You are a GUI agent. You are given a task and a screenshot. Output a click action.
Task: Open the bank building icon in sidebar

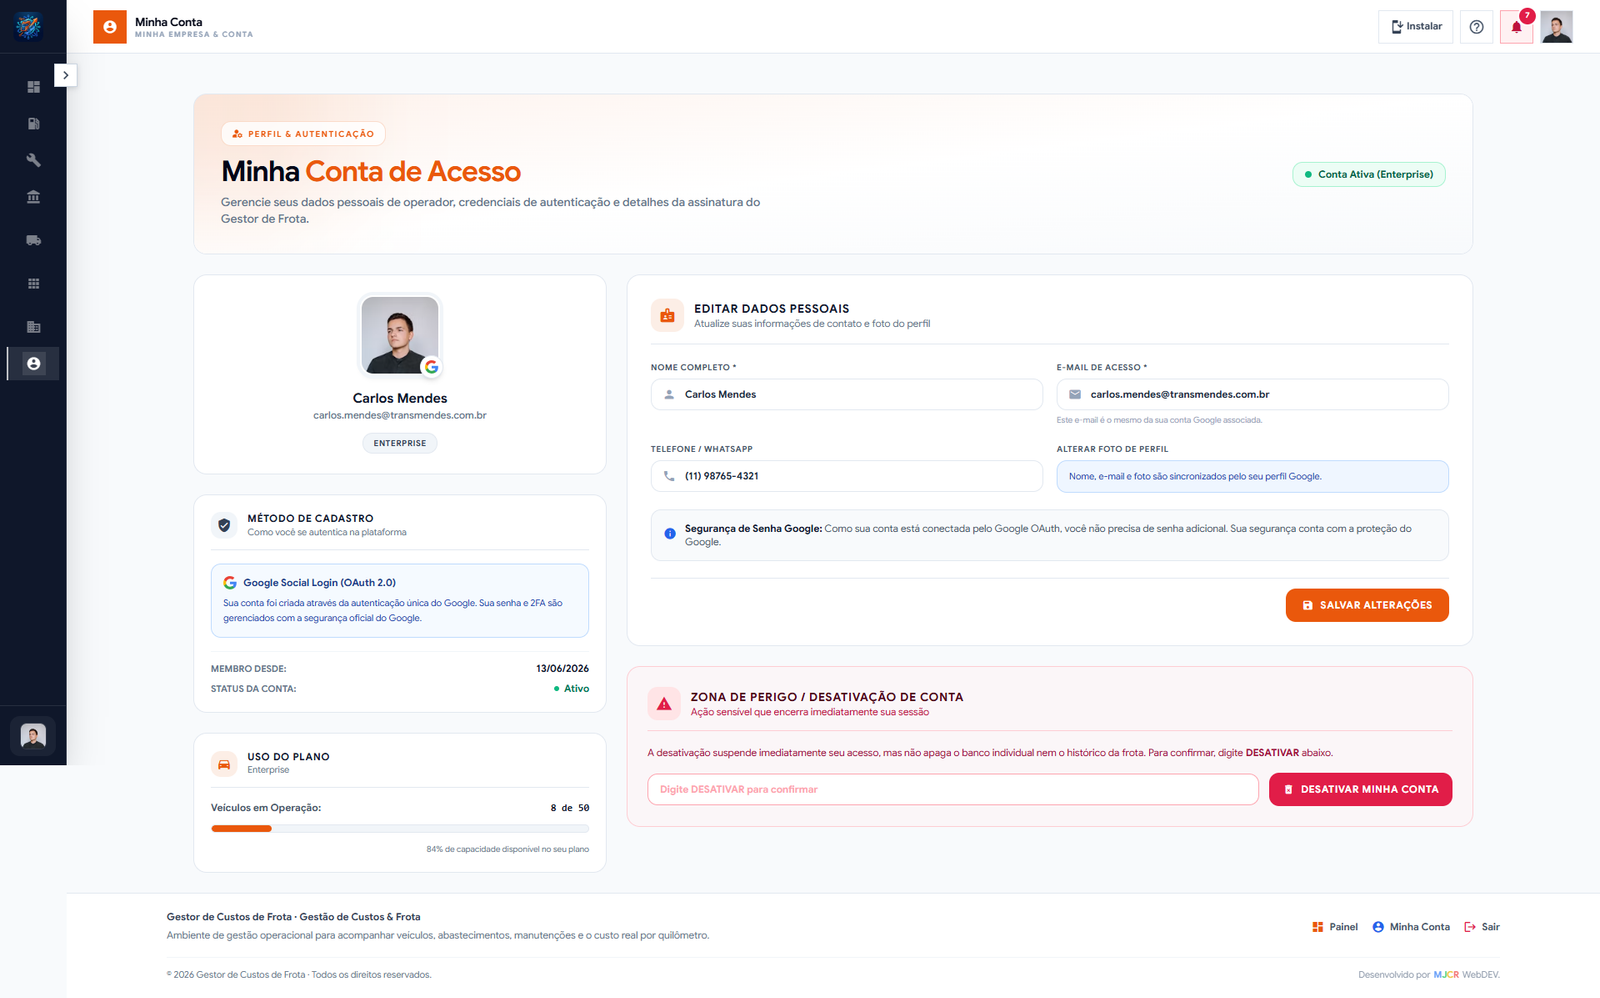[33, 197]
